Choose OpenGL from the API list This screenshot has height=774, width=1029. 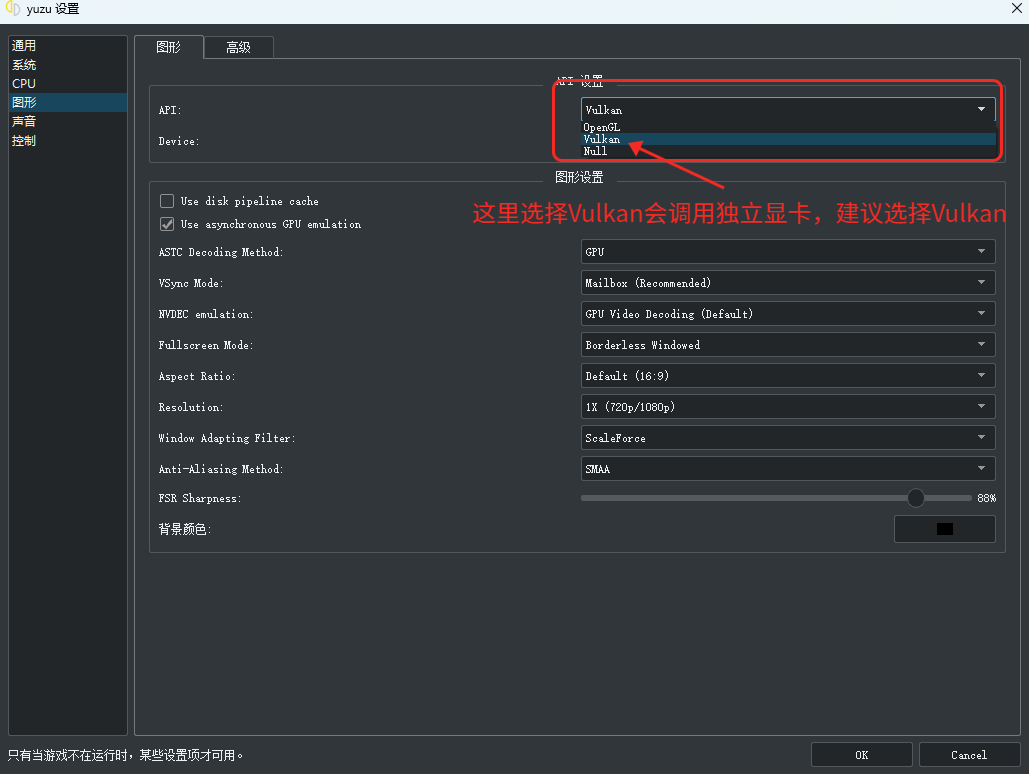click(x=602, y=127)
